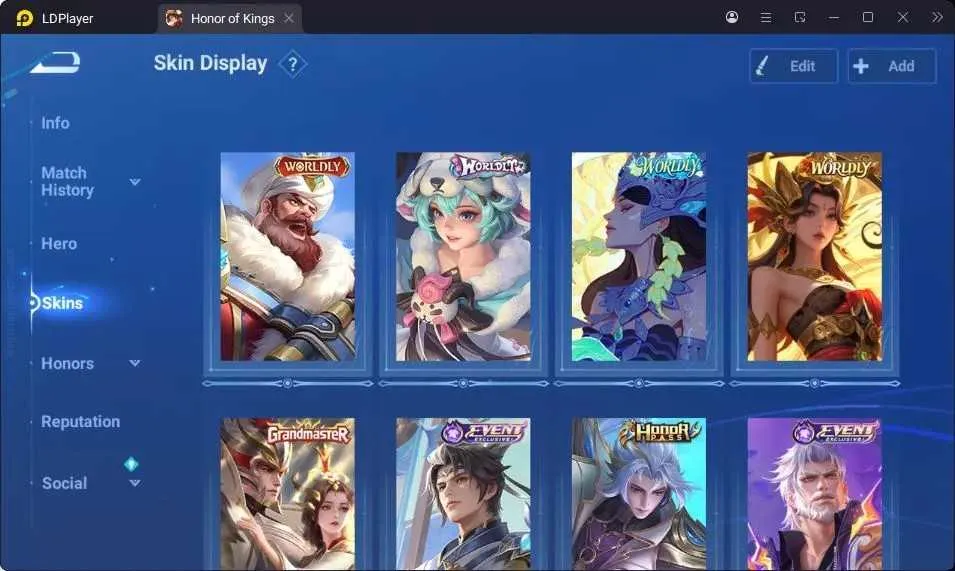This screenshot has width=955, height=571.
Task: Expand the Social chevron arrow
Action: [135, 483]
